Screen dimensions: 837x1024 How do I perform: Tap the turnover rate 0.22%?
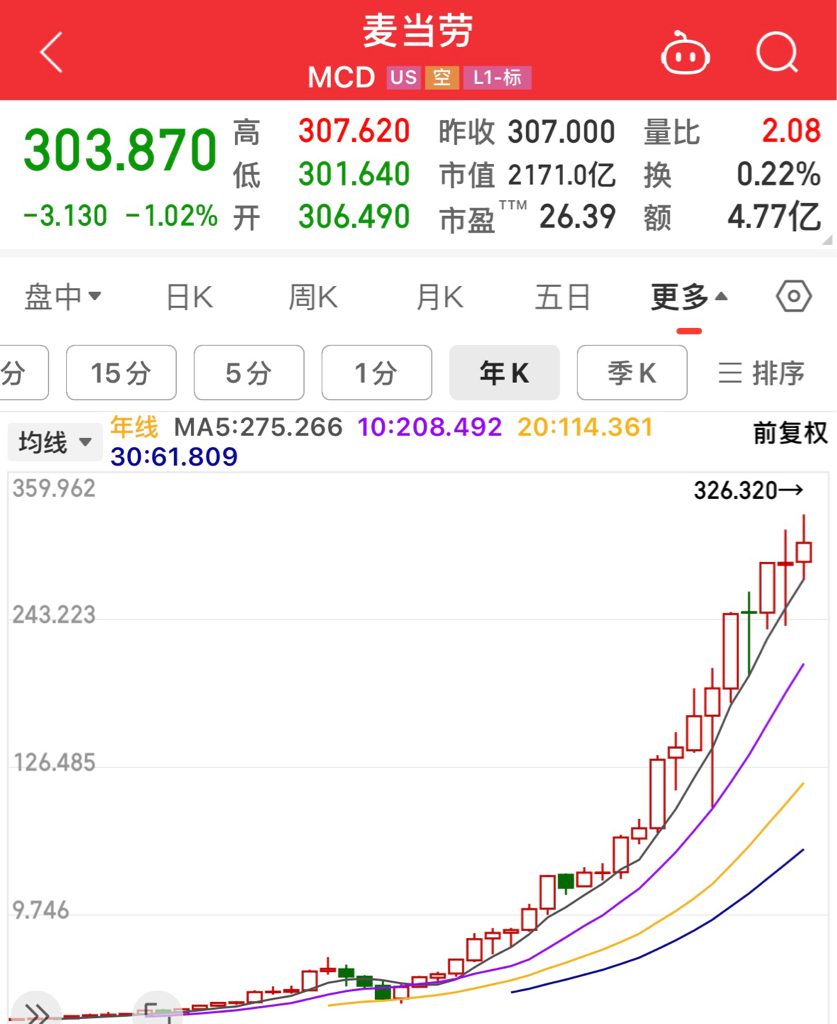click(x=778, y=174)
